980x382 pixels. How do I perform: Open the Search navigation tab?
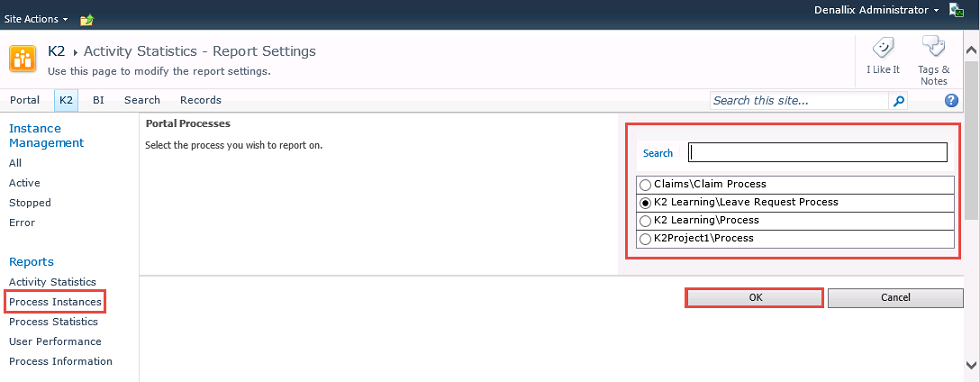pos(142,100)
